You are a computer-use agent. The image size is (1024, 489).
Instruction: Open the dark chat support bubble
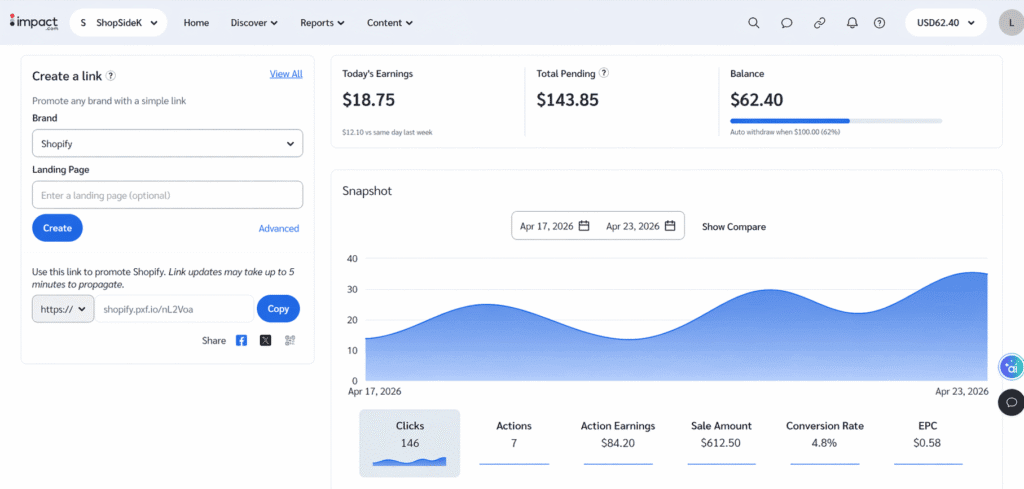tap(1012, 402)
